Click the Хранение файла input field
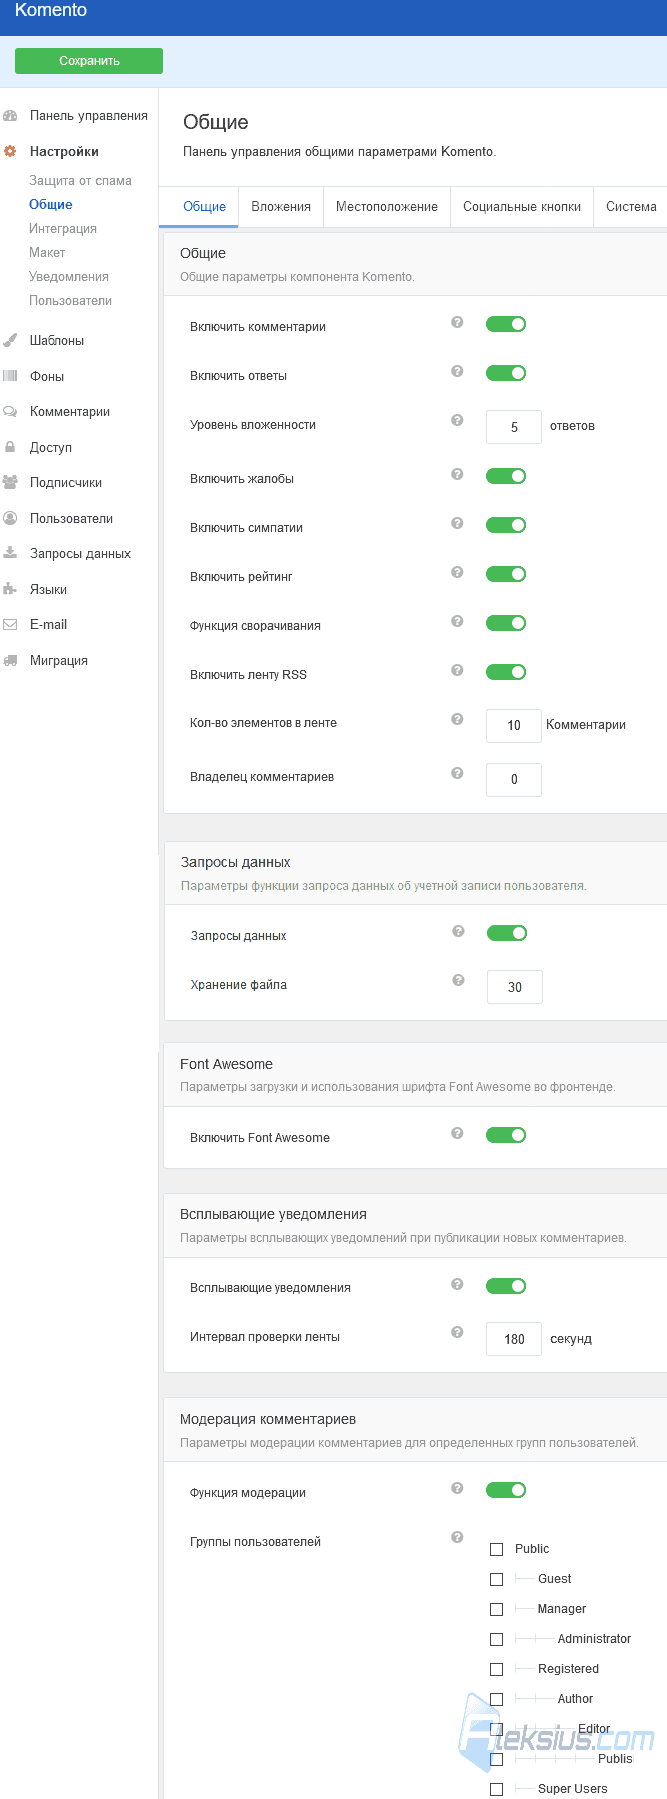This screenshot has height=1799, width=667. coord(515,987)
